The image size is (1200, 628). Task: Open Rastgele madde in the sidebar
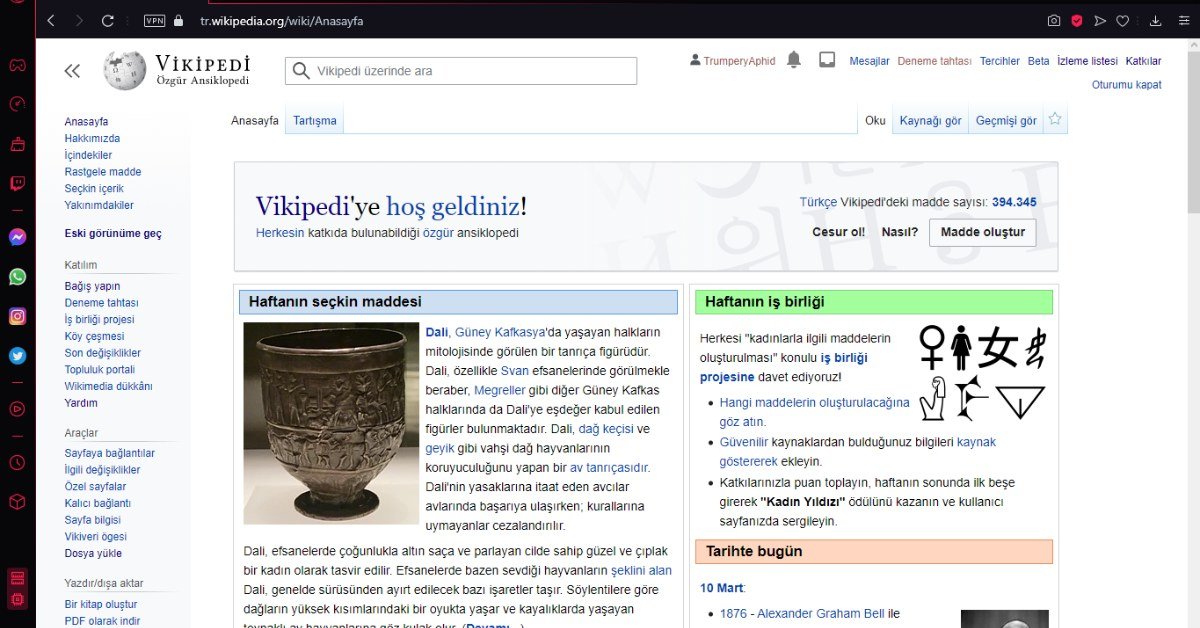(x=103, y=172)
